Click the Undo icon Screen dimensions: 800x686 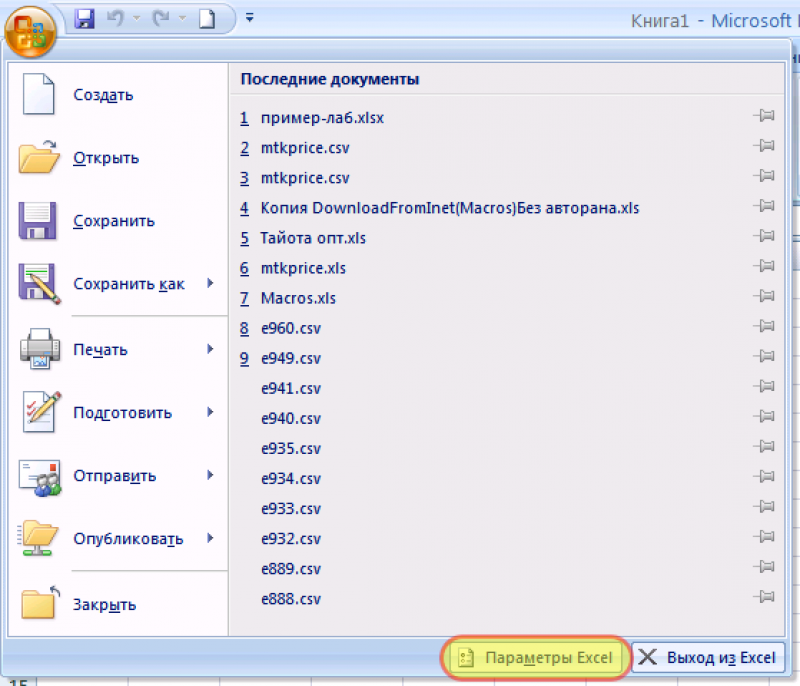click(x=115, y=18)
